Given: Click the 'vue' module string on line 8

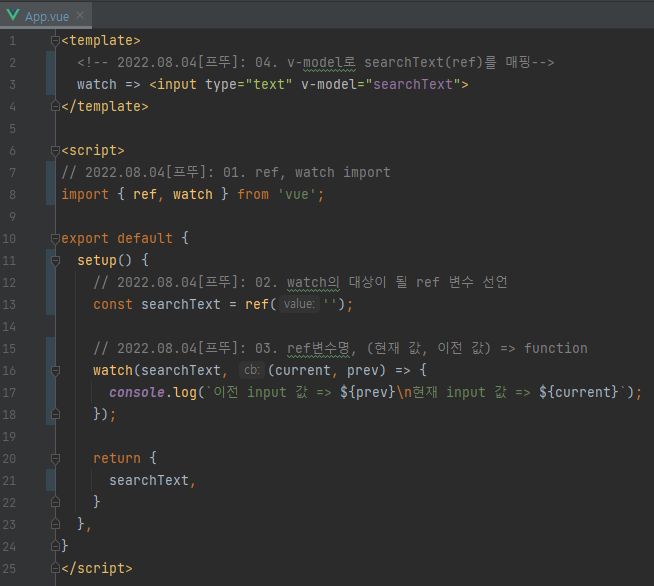Looking at the screenshot, I should pos(297,194).
